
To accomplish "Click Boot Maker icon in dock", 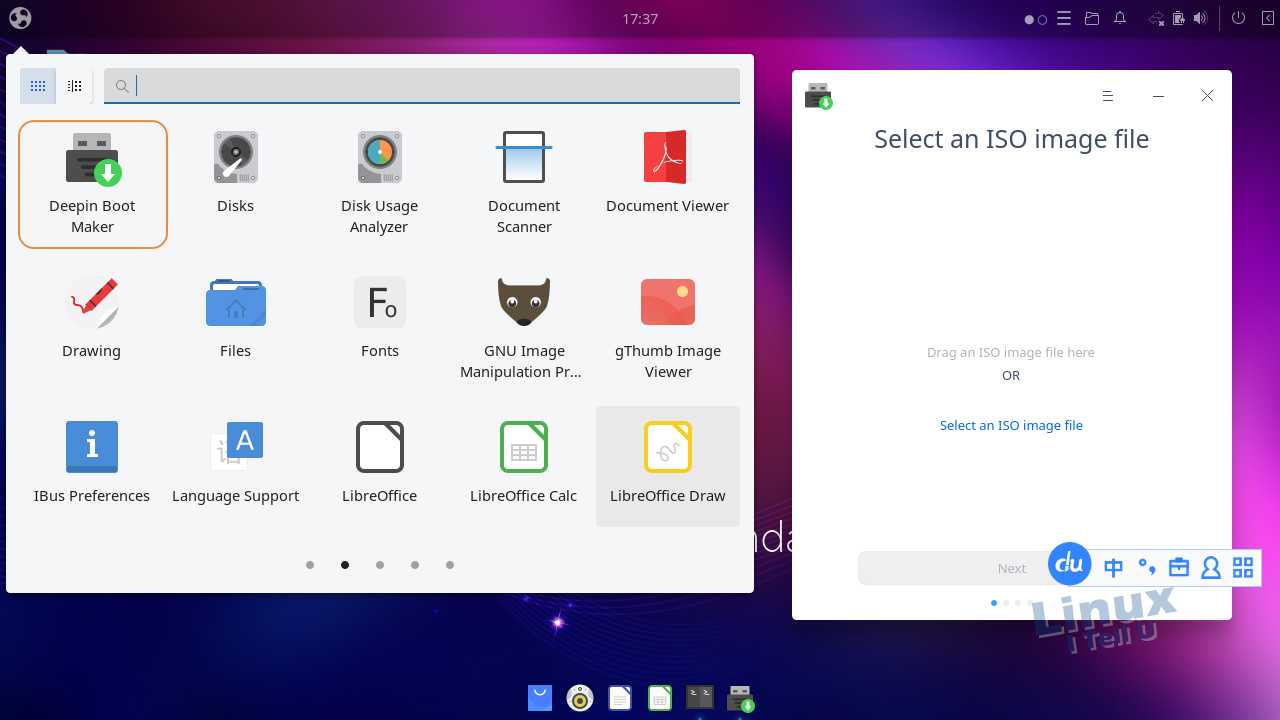I will (741, 697).
